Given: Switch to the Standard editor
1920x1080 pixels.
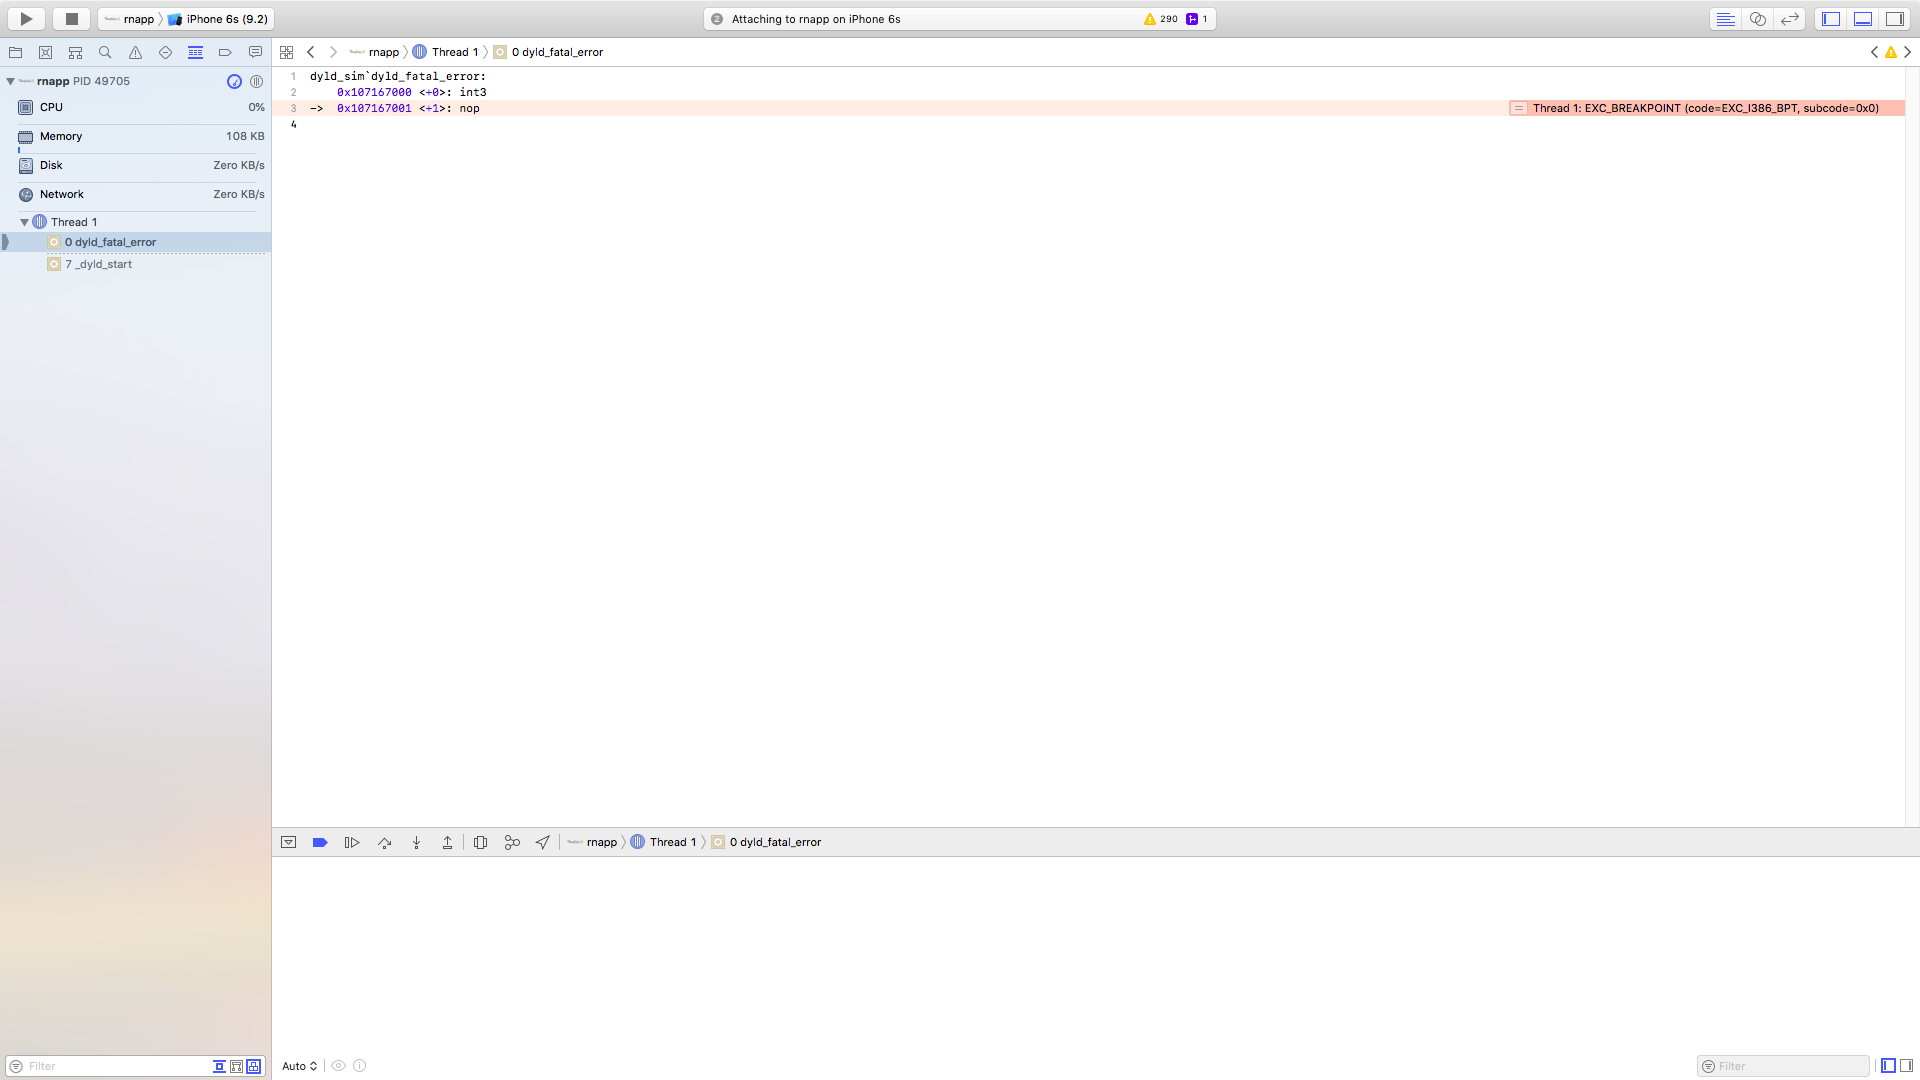Looking at the screenshot, I should tap(1725, 19).
